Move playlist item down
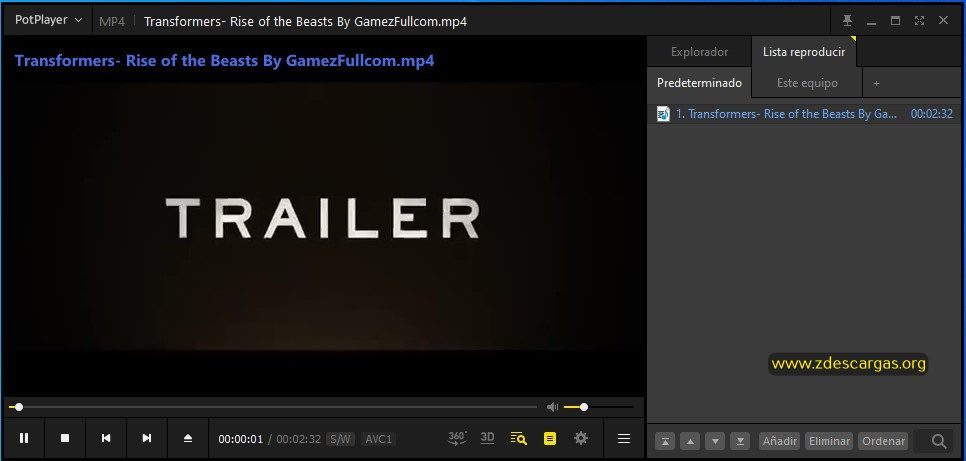Screen dimensions: 966x461 [x=715, y=441]
